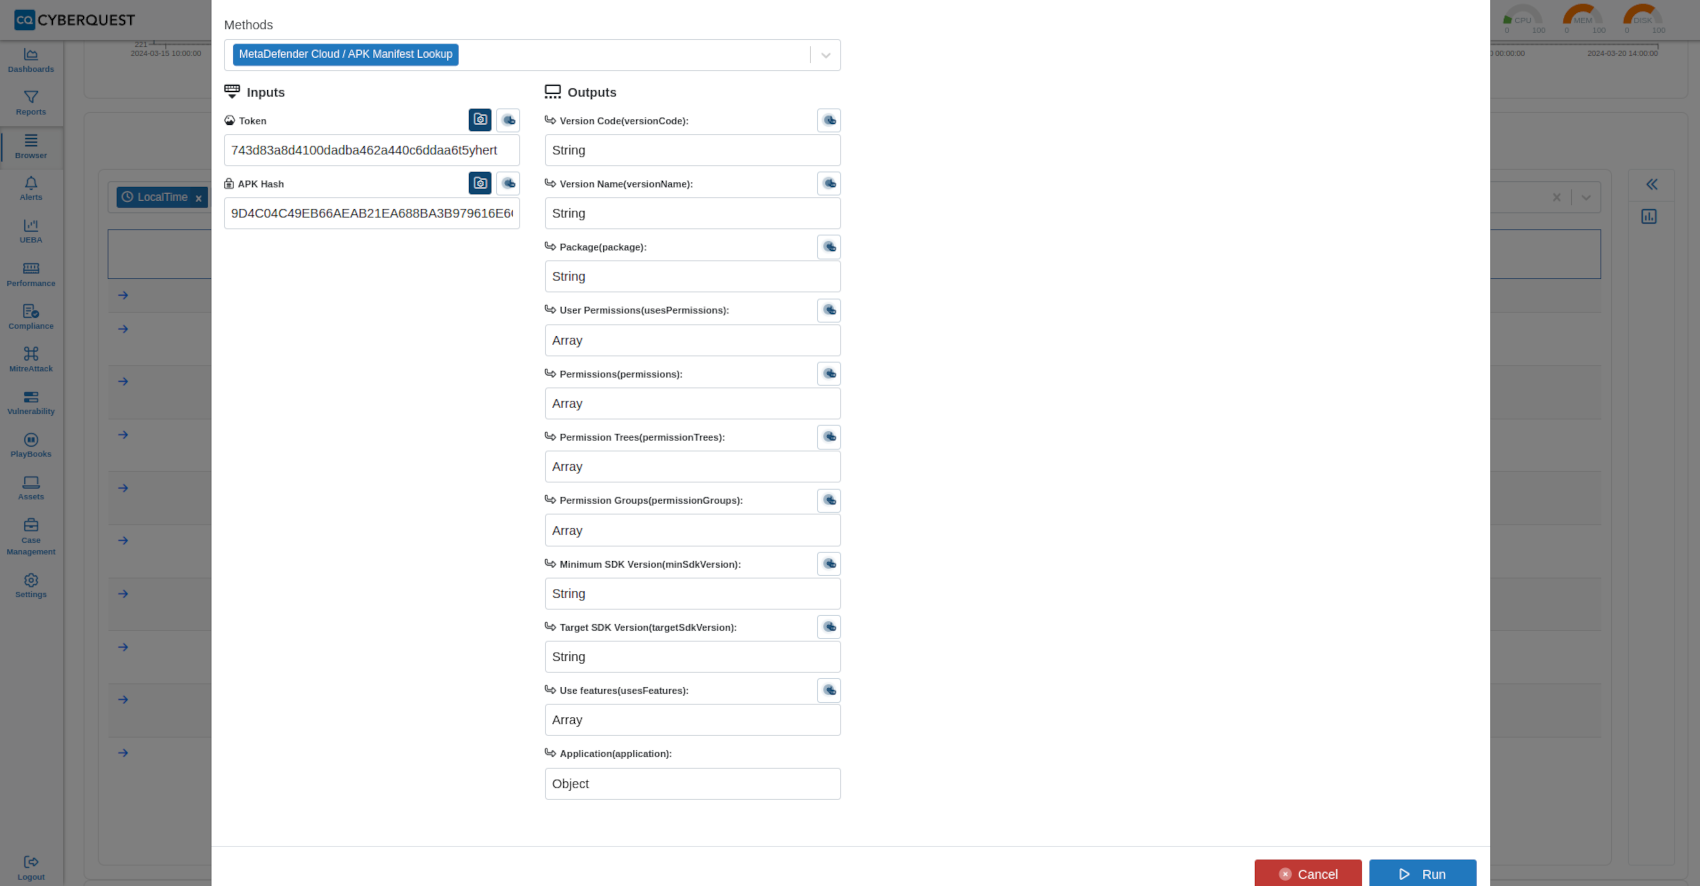Click the Version Code String field
Screen dimensions: 1700x886
click(x=693, y=150)
